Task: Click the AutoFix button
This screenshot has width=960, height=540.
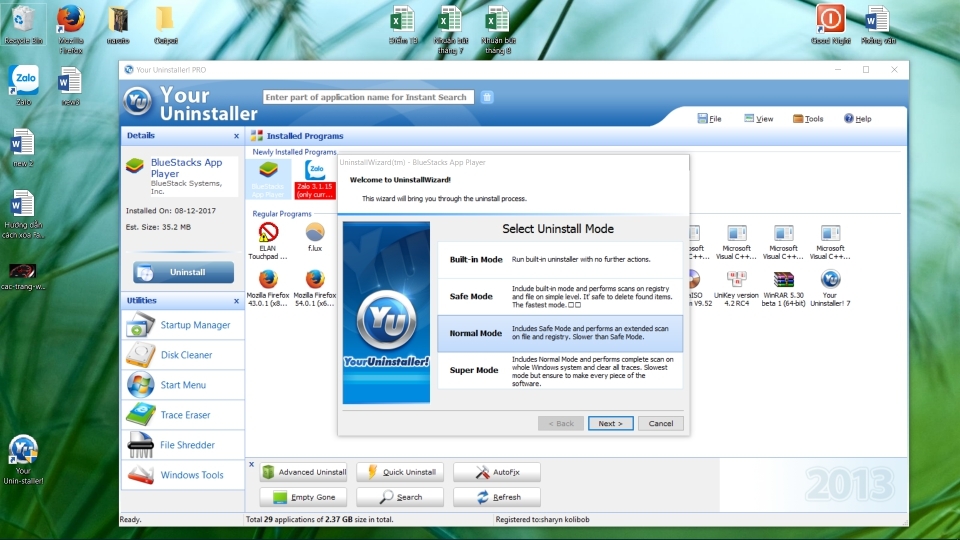Action: (x=497, y=472)
